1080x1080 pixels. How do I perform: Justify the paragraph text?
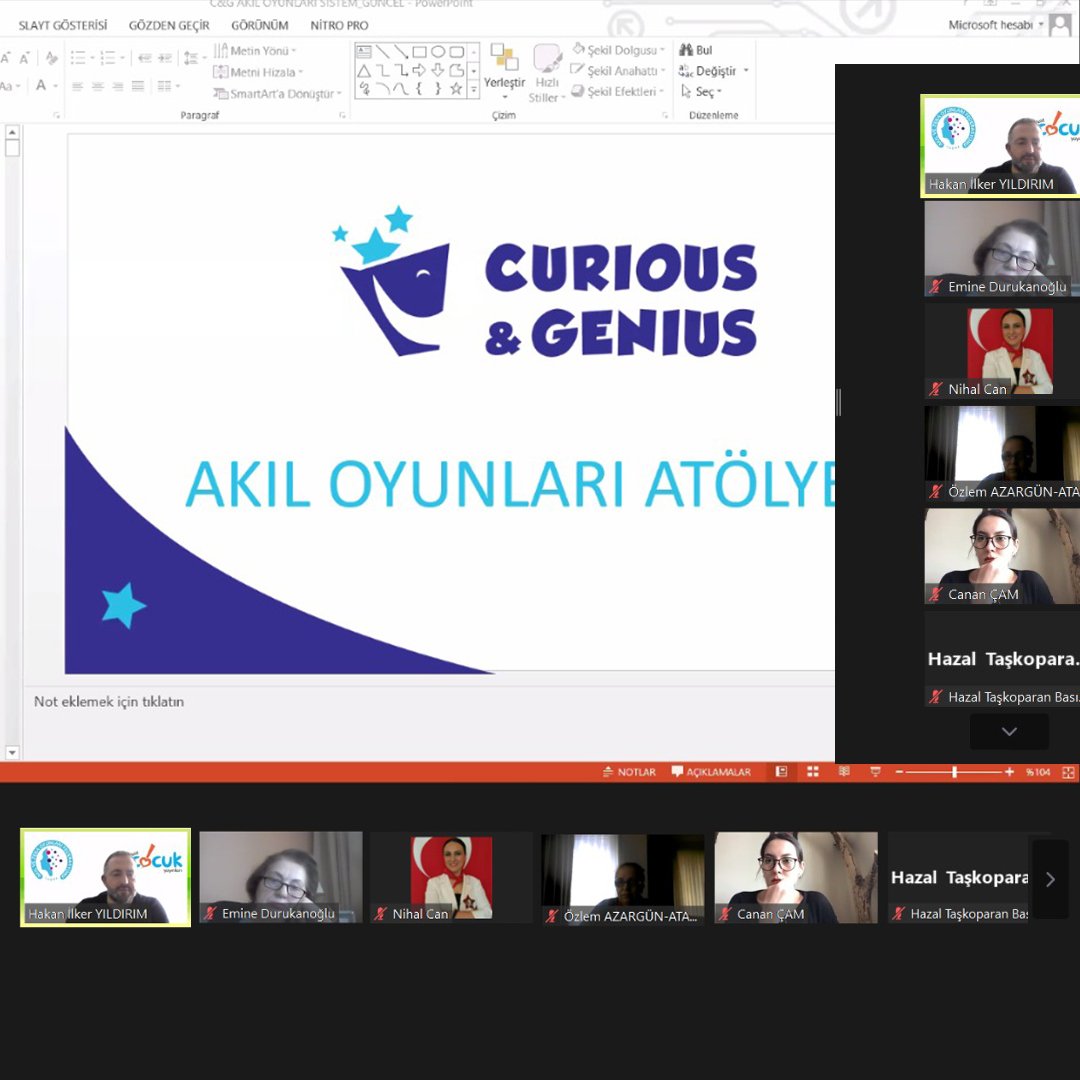[138, 86]
